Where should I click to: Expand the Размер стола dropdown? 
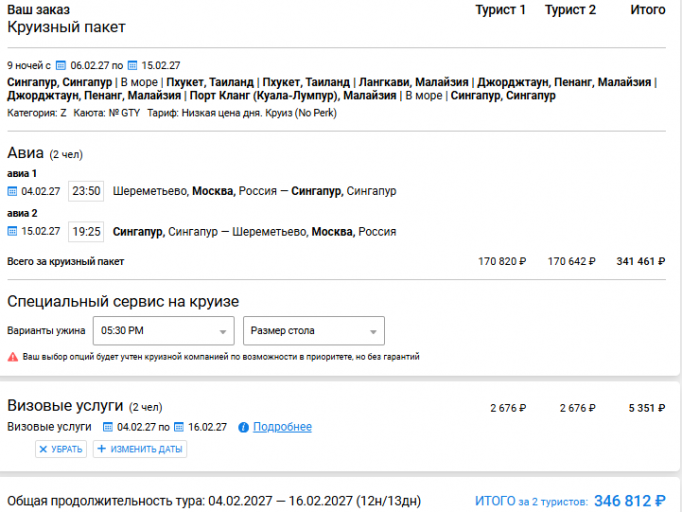(x=314, y=331)
